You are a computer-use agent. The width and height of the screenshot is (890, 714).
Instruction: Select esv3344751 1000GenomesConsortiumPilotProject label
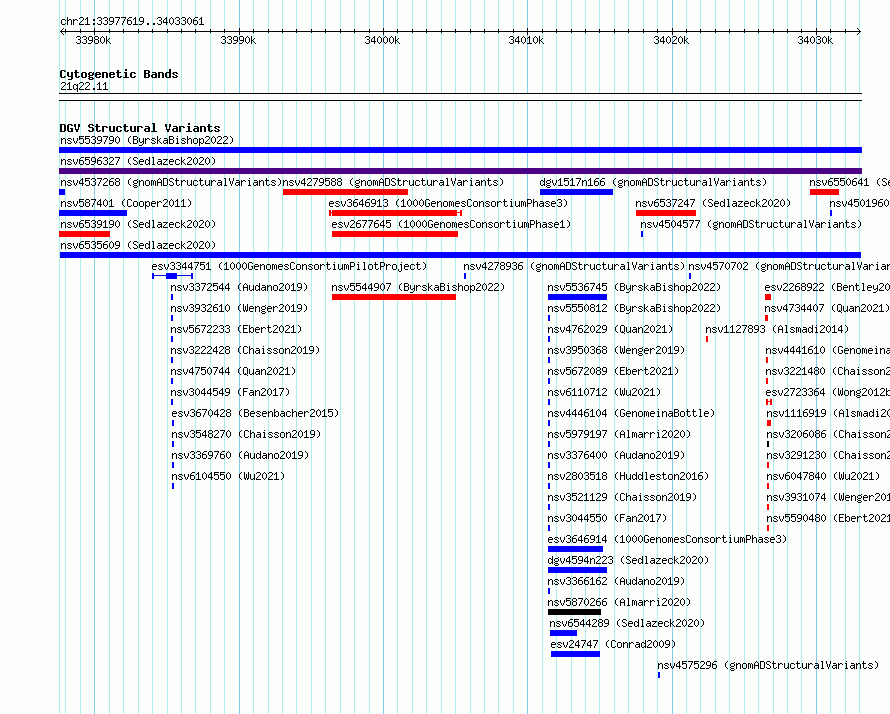pos(289,266)
